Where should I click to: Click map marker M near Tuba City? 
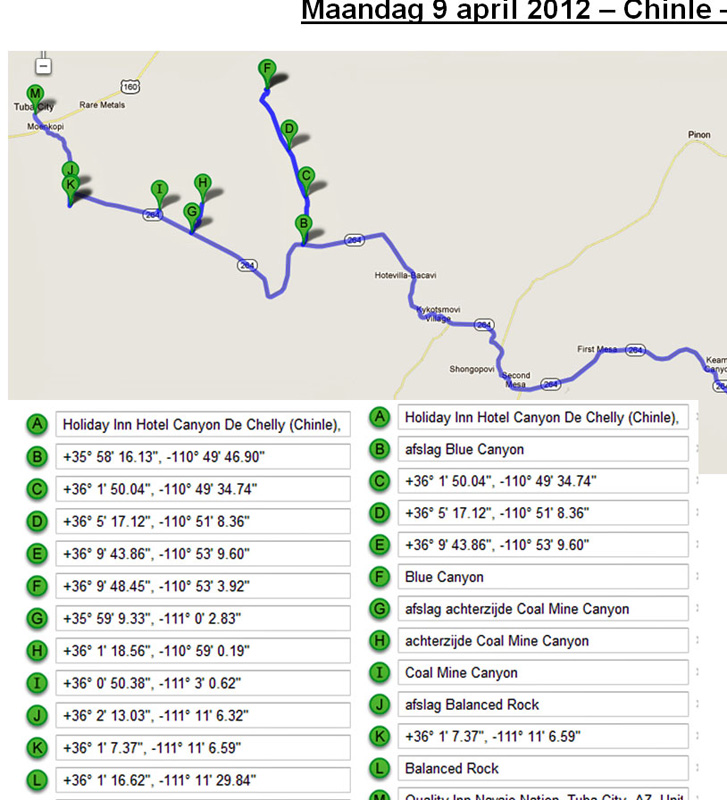click(35, 94)
